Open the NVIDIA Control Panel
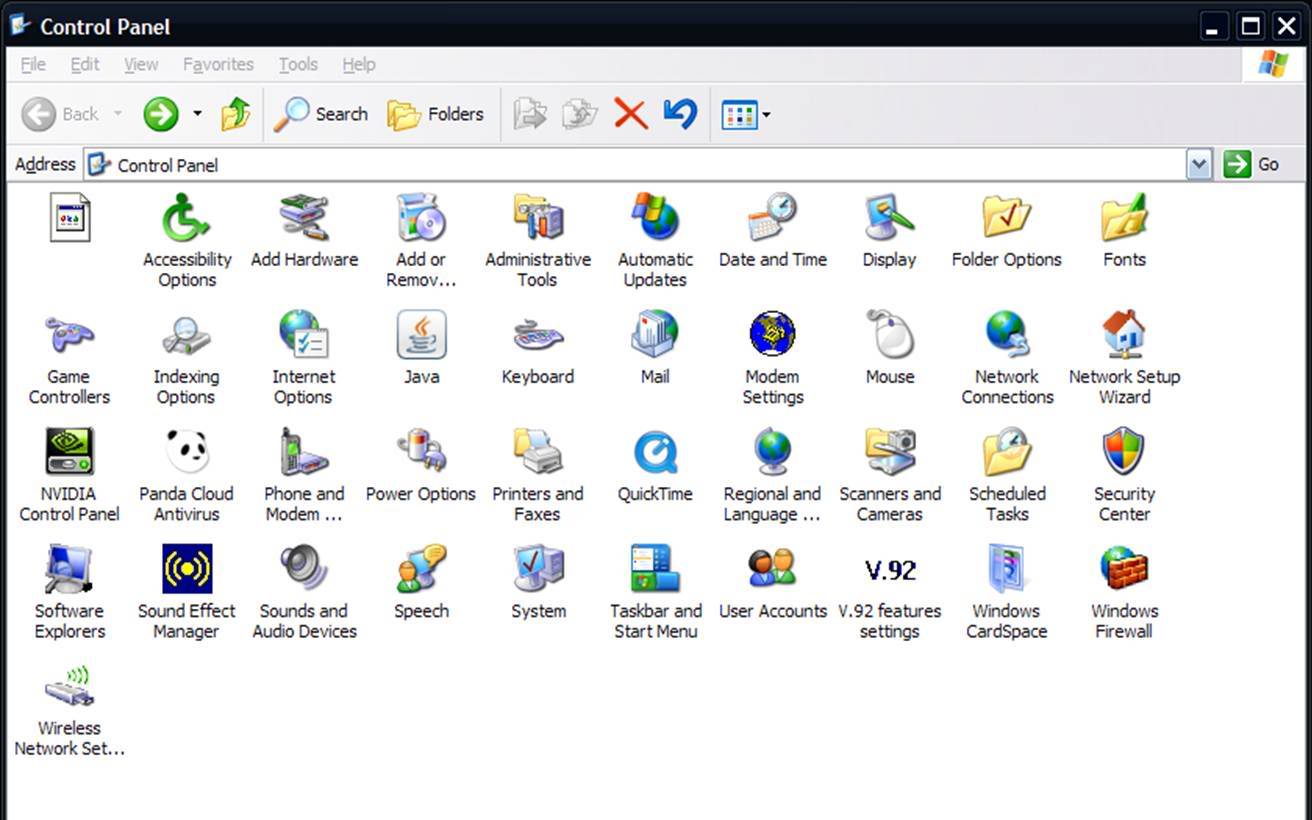This screenshot has height=820, width=1312. 69,452
